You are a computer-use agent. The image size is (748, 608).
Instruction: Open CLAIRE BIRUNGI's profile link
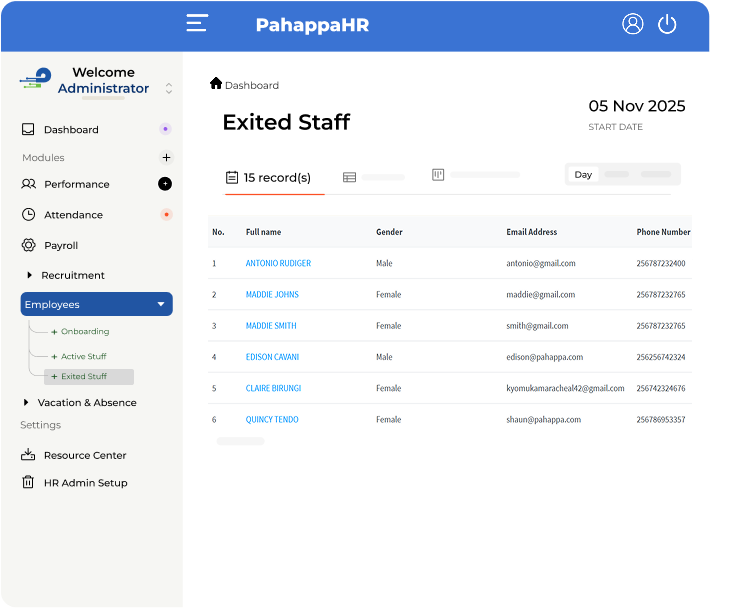273,388
